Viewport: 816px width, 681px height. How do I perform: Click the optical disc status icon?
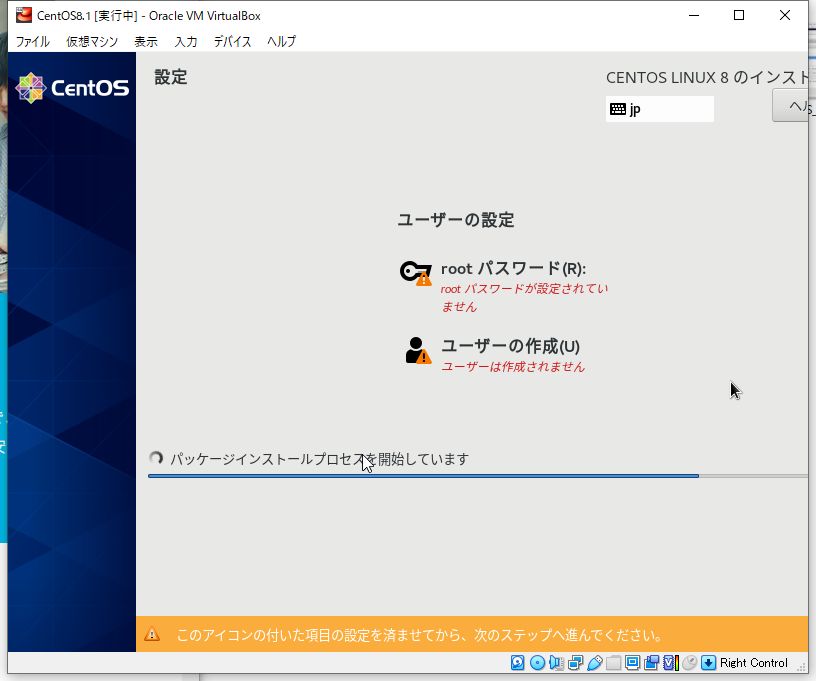[537, 662]
